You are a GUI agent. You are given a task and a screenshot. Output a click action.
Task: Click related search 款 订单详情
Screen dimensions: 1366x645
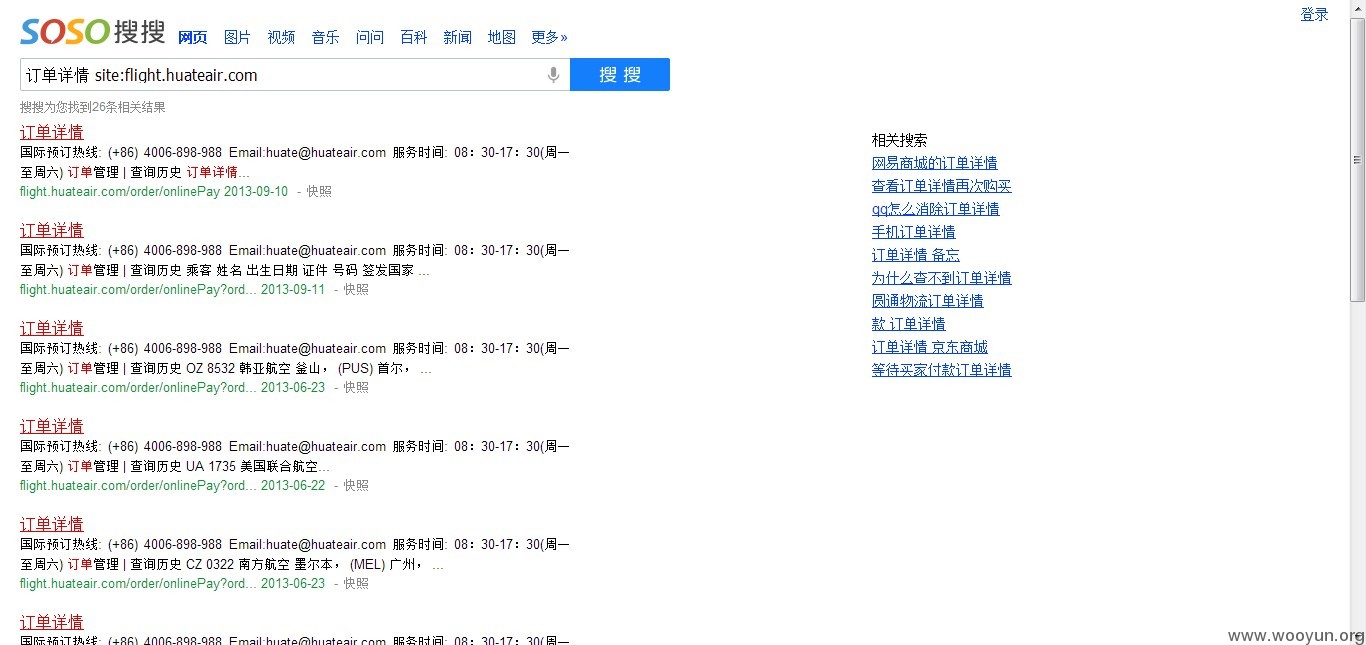pyautogui.click(x=909, y=324)
